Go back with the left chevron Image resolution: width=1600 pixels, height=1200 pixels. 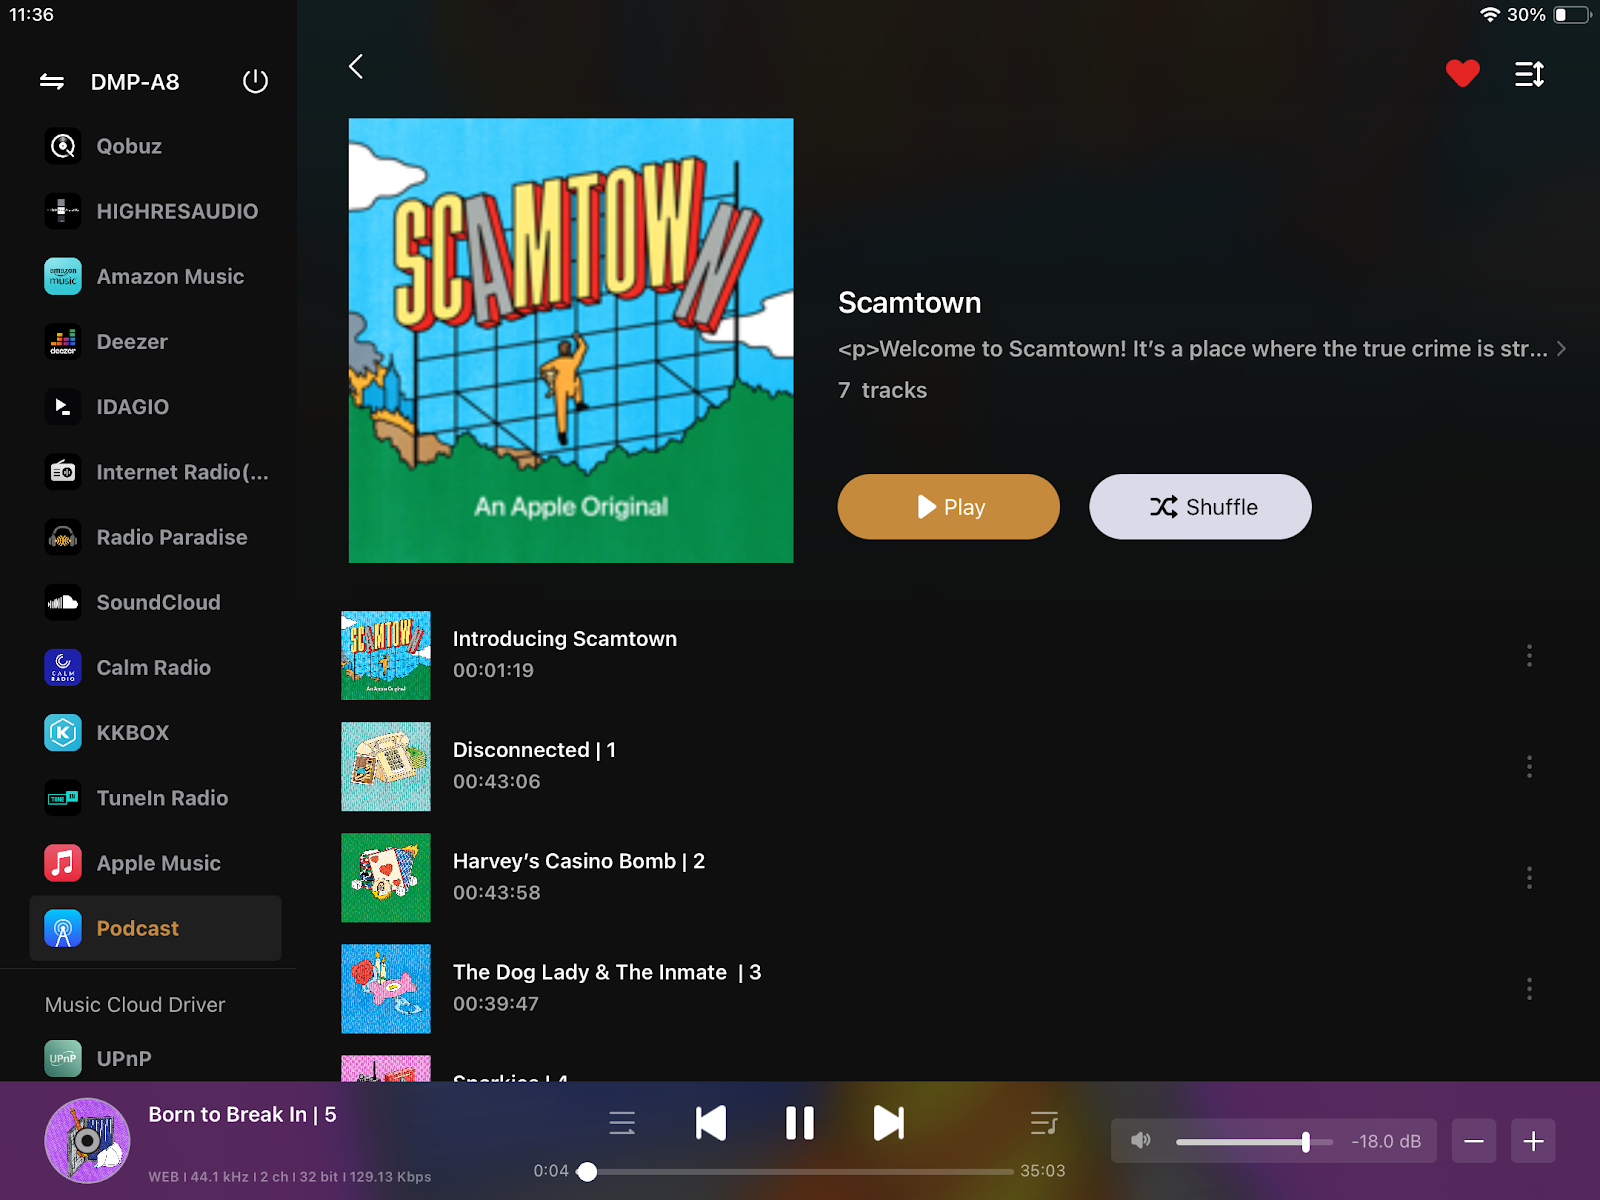tap(356, 66)
